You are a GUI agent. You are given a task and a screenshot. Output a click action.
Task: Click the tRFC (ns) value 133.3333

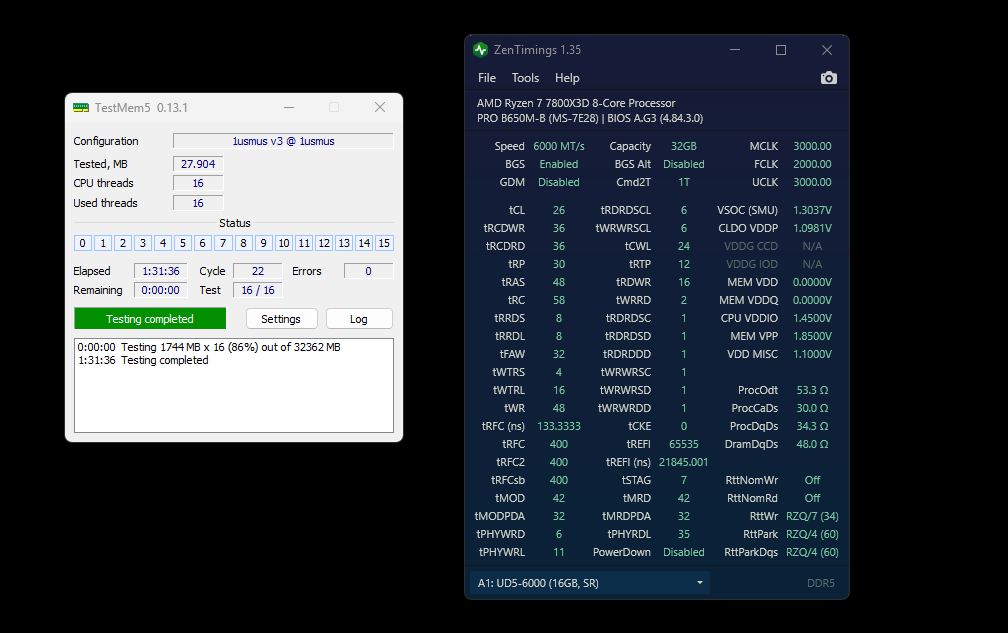pos(559,426)
